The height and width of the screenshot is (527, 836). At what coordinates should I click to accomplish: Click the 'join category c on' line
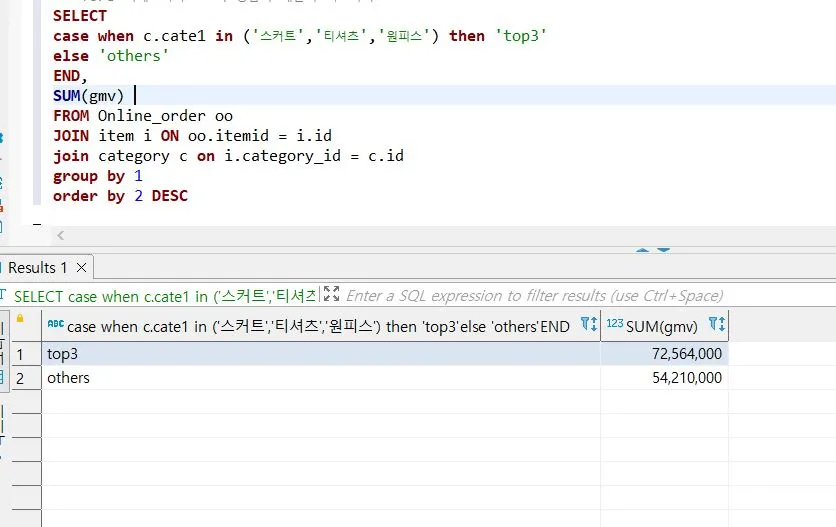pos(228,156)
